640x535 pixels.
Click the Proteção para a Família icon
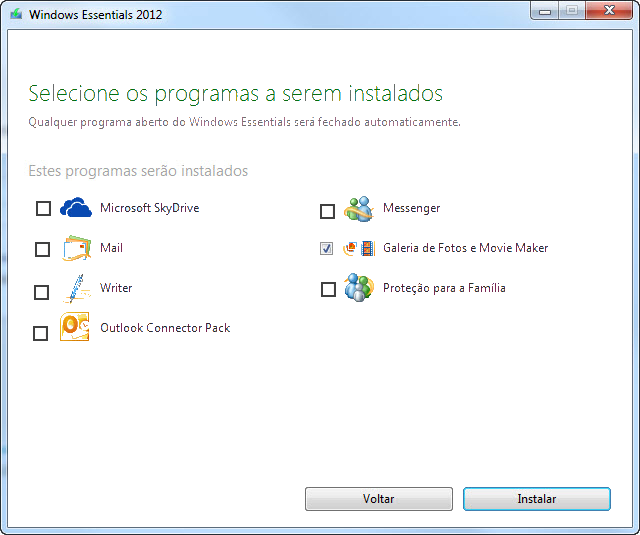tap(359, 288)
